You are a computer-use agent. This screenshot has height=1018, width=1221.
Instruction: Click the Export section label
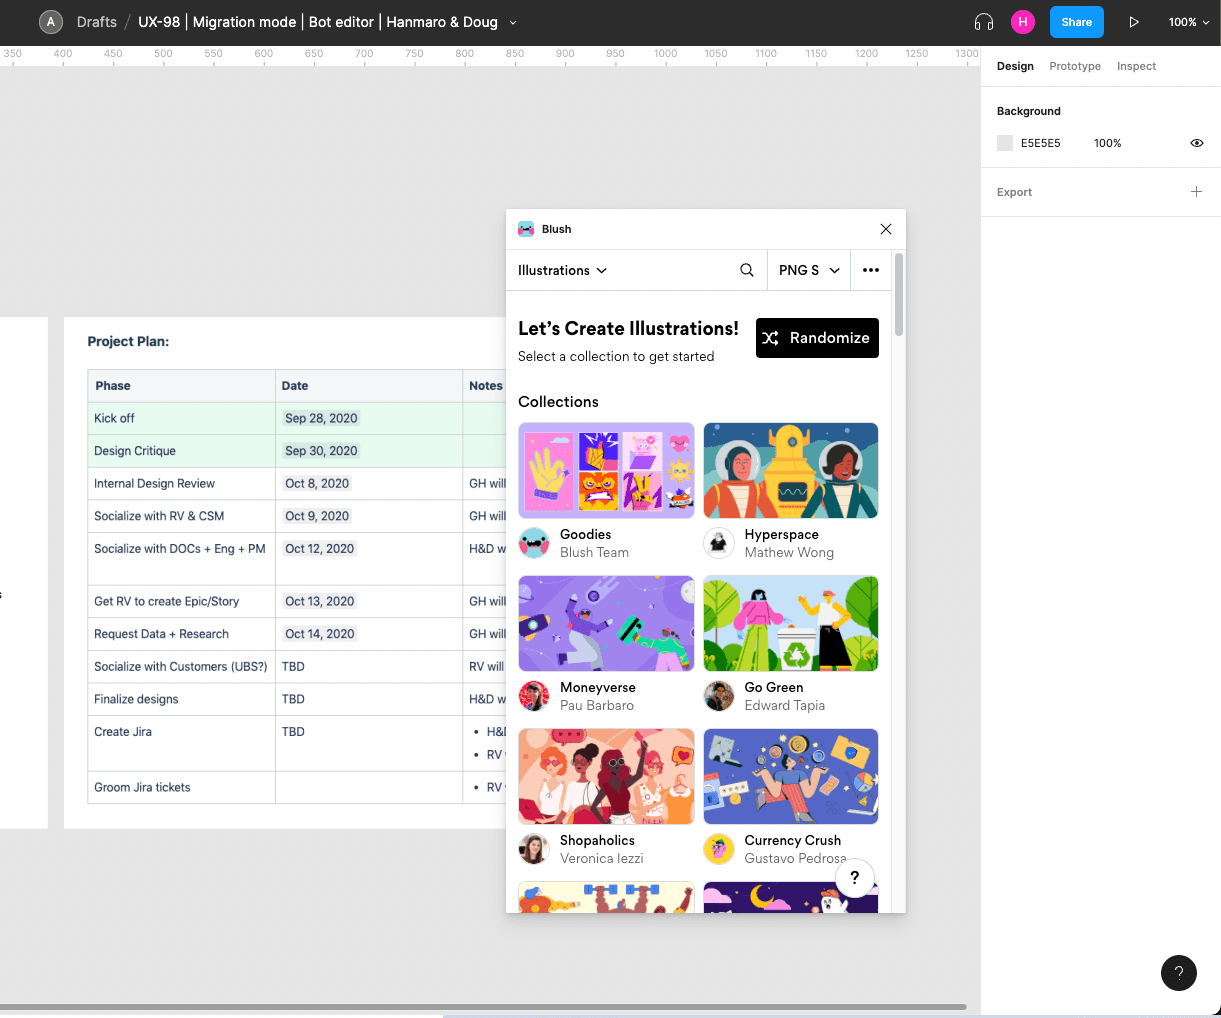pyautogui.click(x=1014, y=192)
